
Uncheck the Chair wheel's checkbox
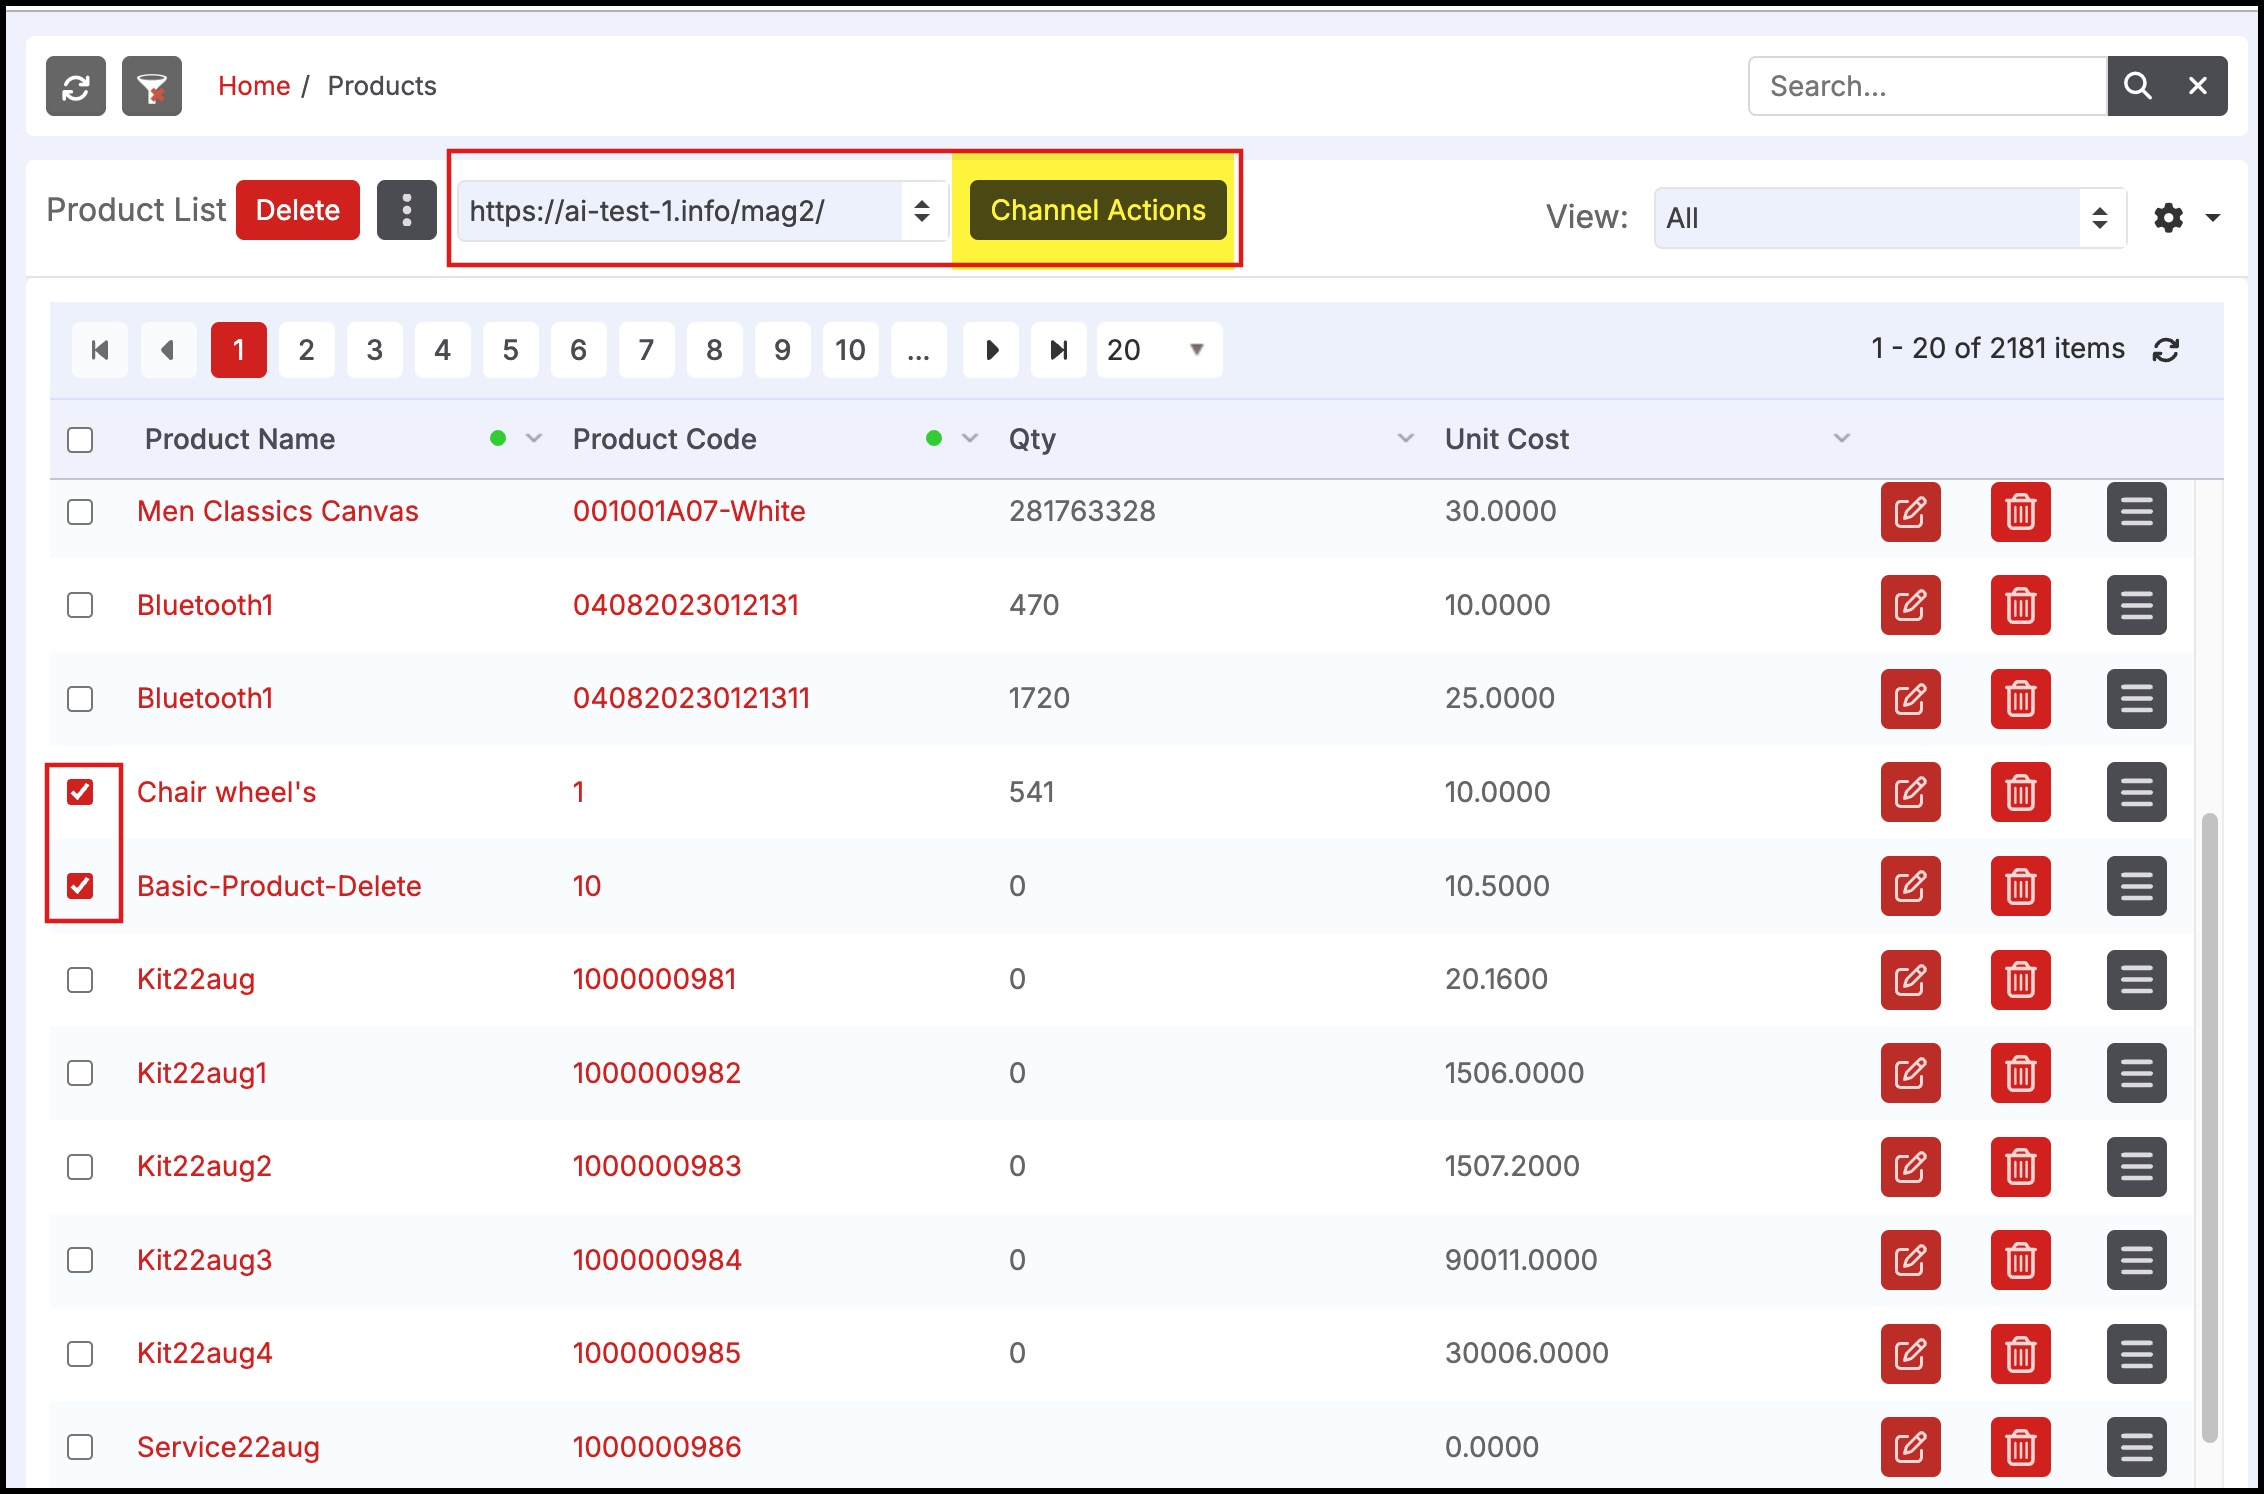click(80, 792)
